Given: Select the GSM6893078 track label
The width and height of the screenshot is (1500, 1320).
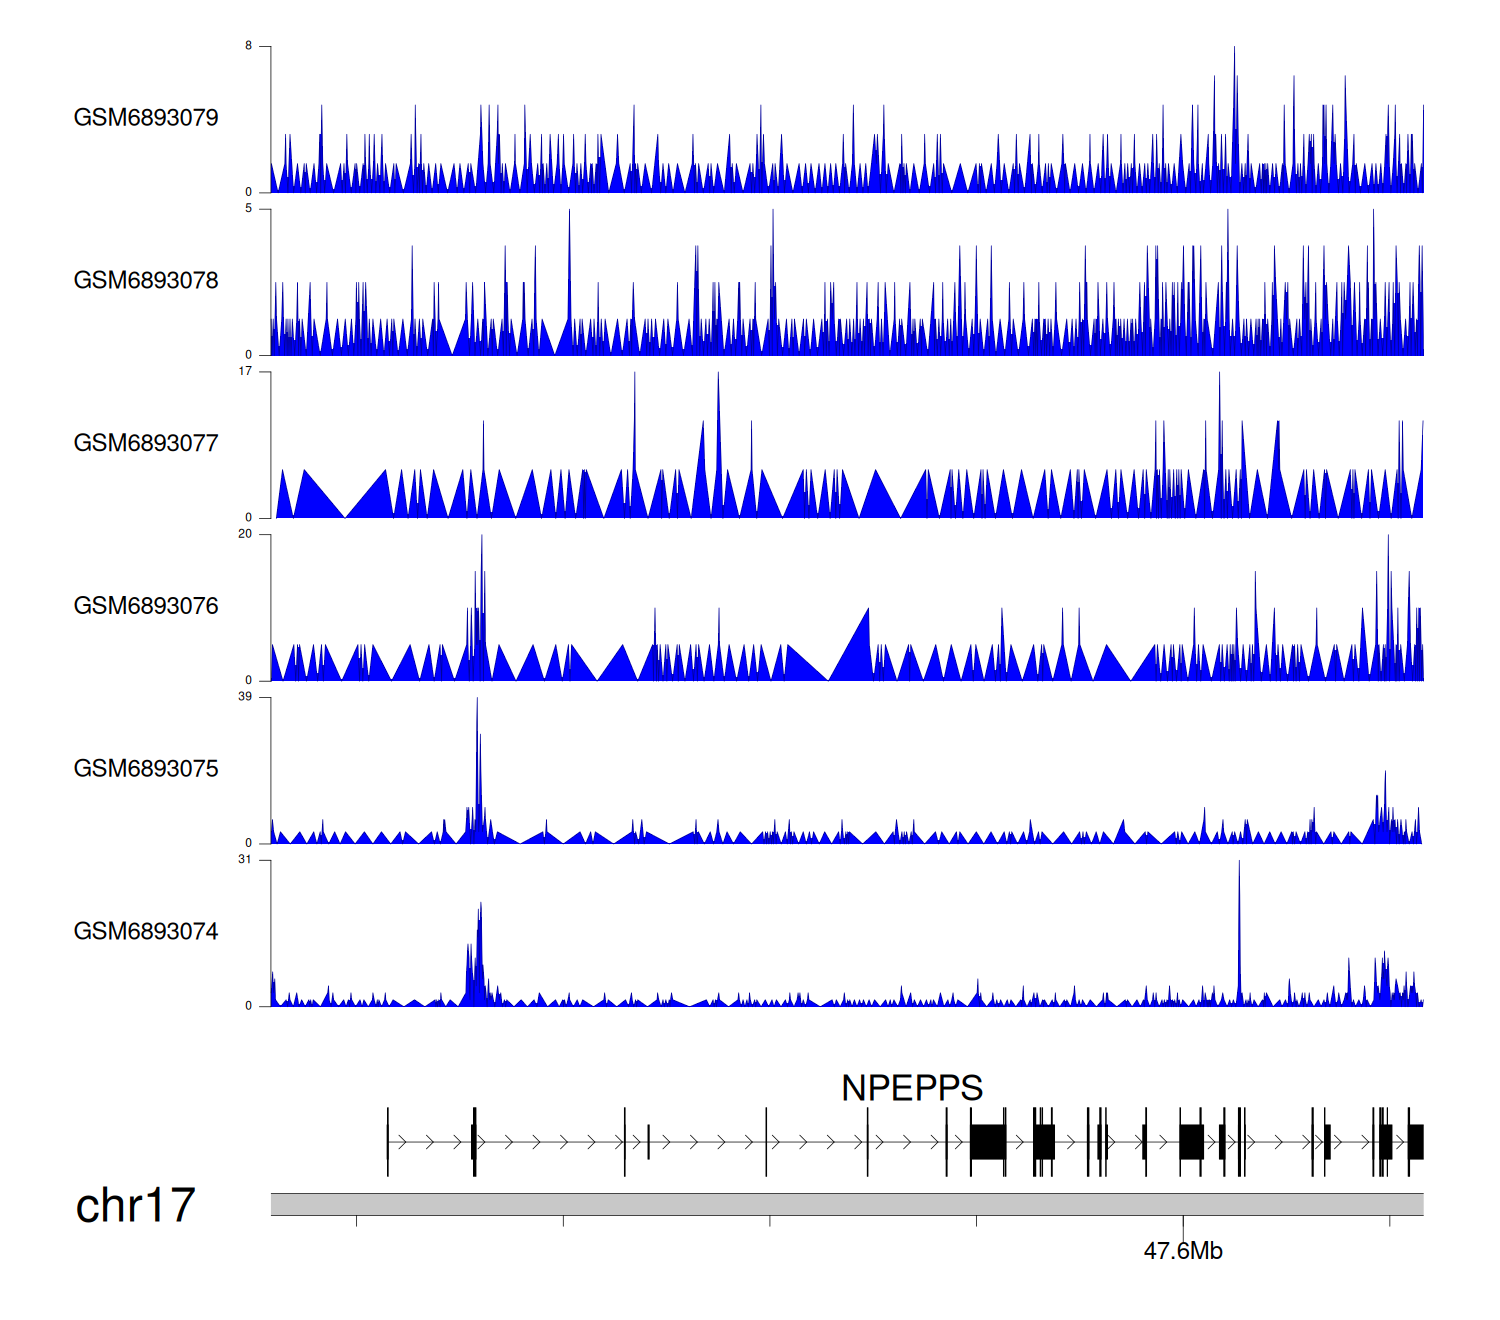Looking at the screenshot, I should (146, 281).
